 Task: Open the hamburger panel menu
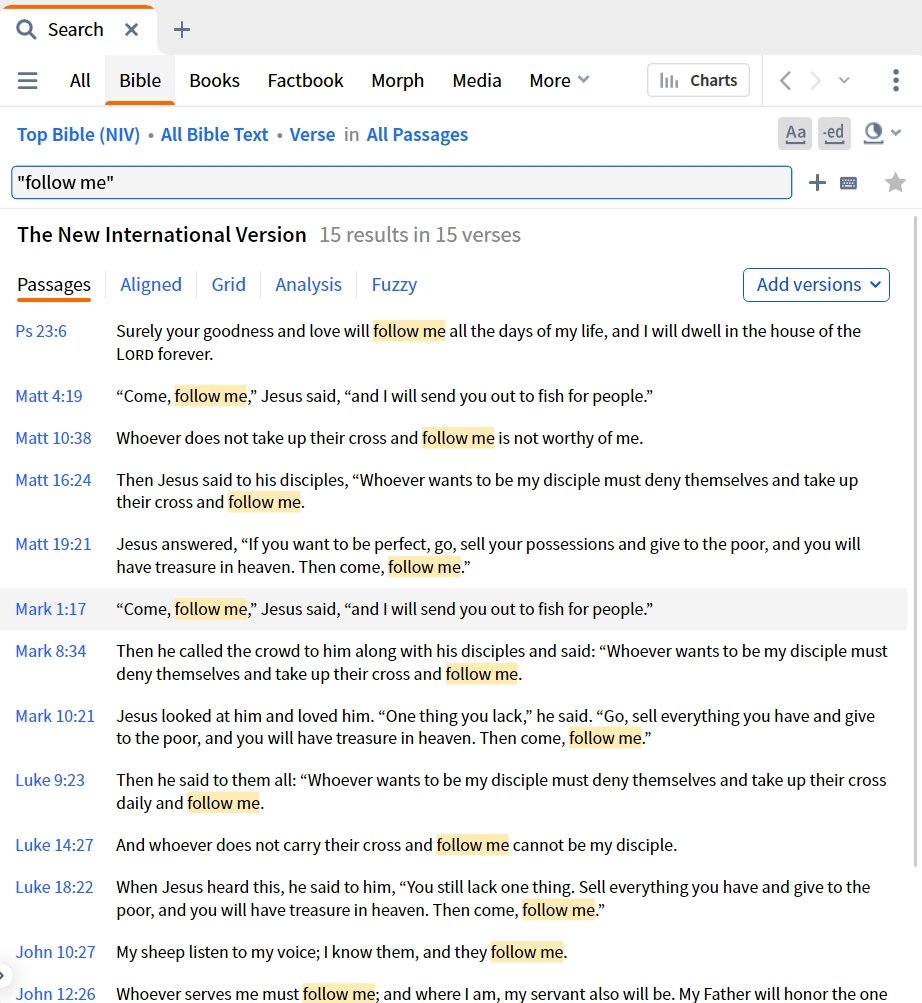pos(27,80)
